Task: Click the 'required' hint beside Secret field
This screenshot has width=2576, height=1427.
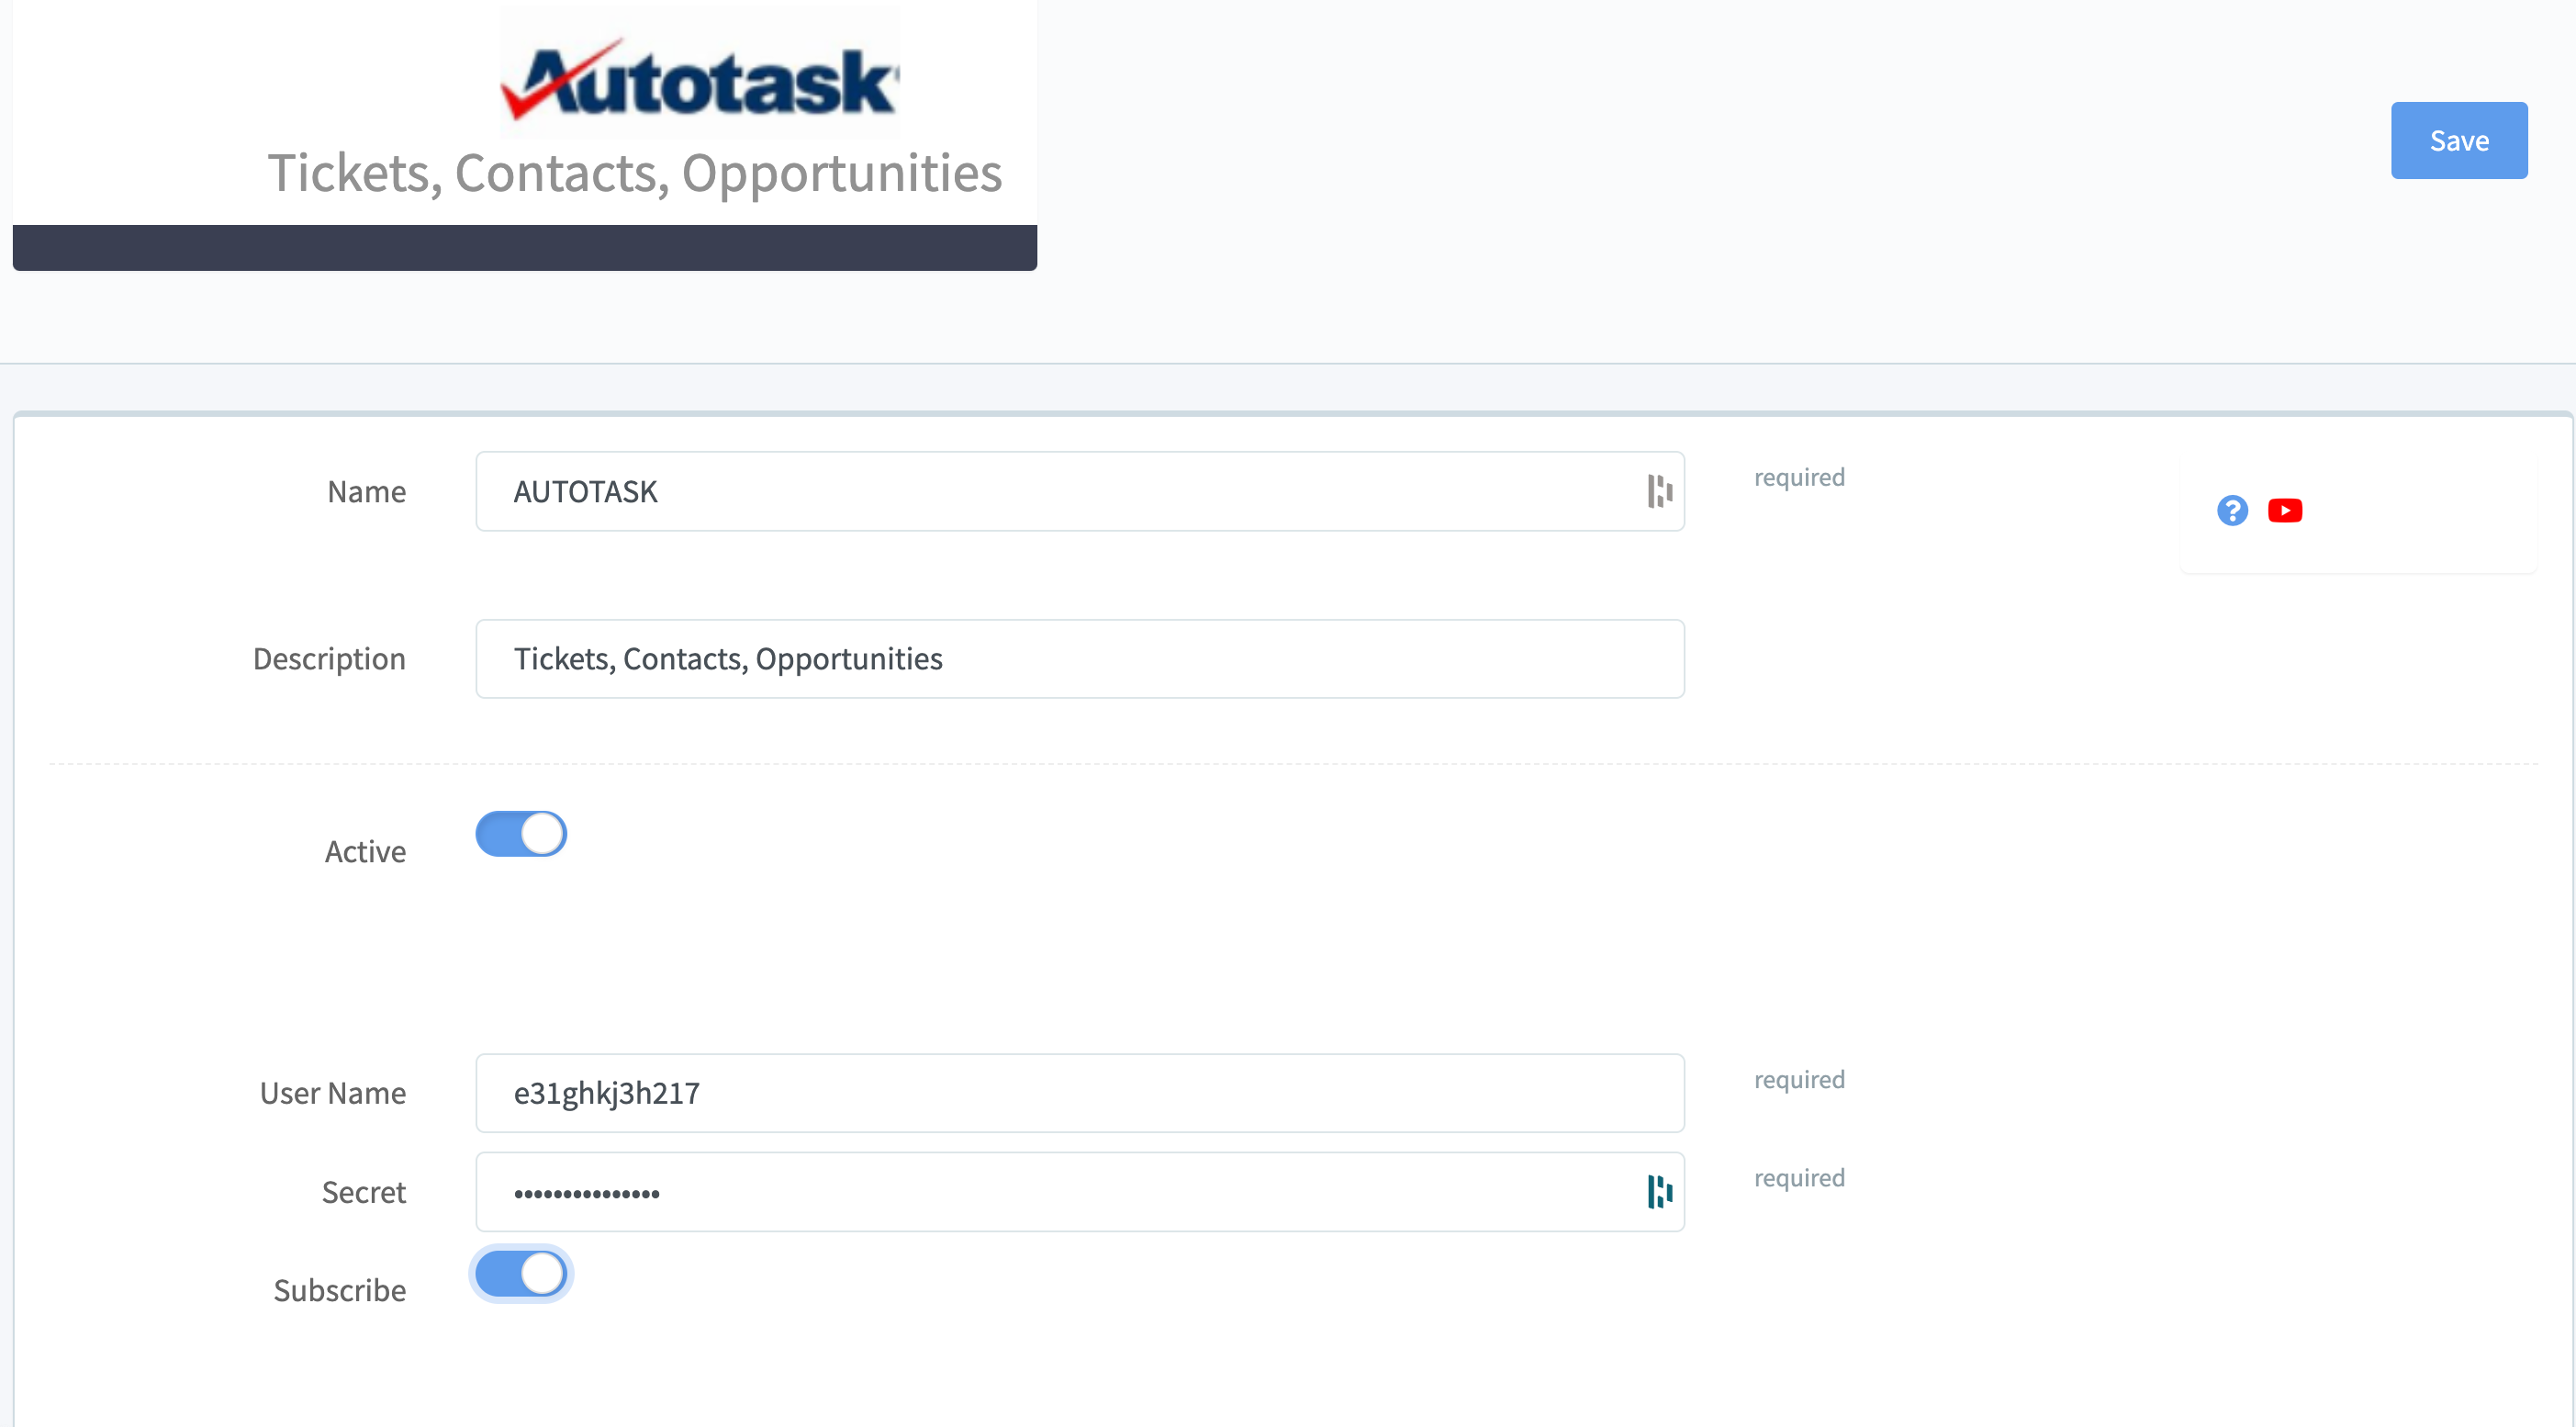Action: (x=1799, y=1178)
